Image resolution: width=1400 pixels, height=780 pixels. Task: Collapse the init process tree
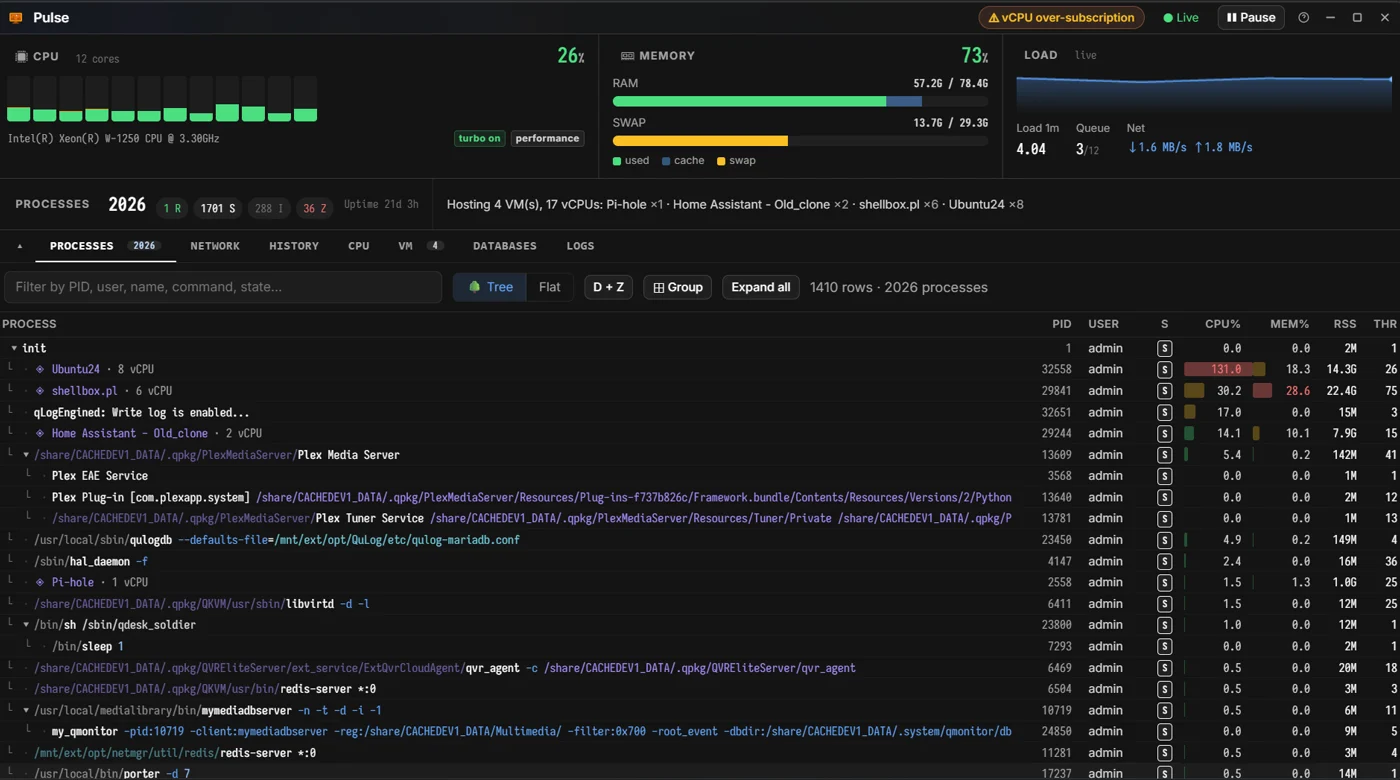pos(14,348)
